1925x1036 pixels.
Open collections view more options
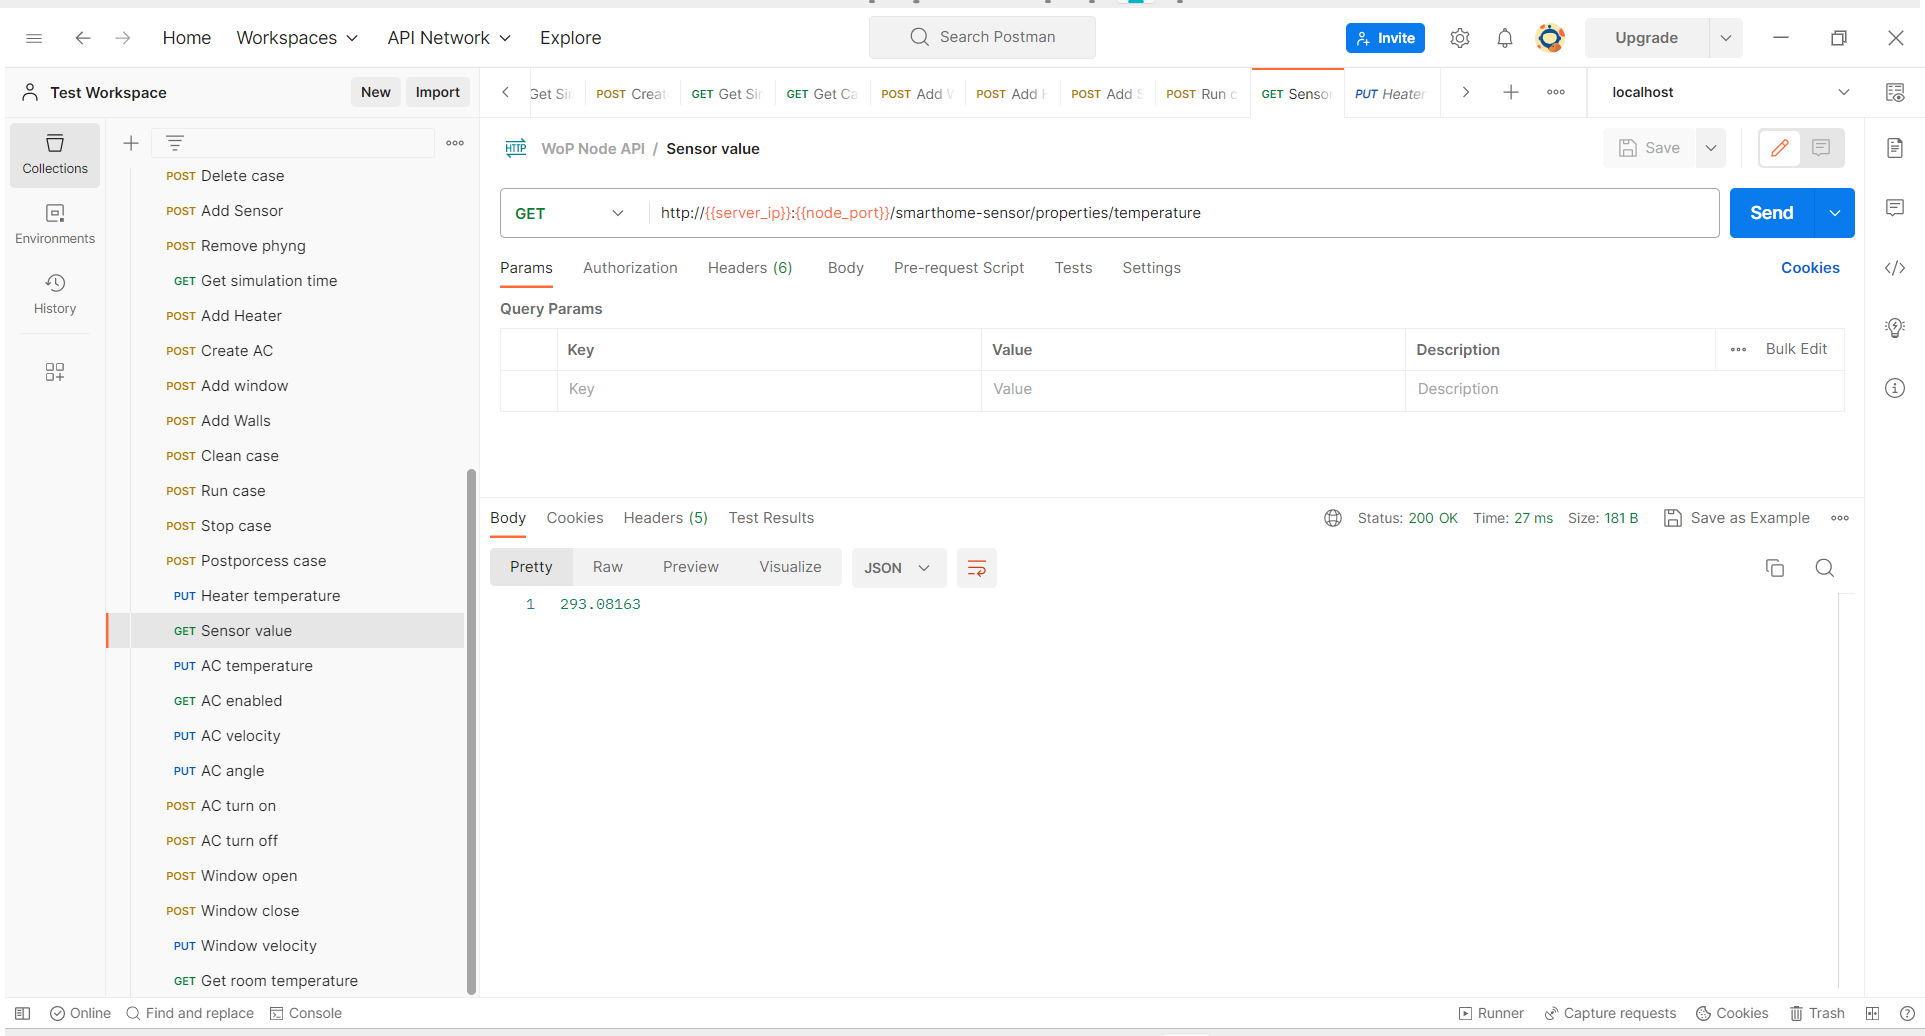point(455,143)
